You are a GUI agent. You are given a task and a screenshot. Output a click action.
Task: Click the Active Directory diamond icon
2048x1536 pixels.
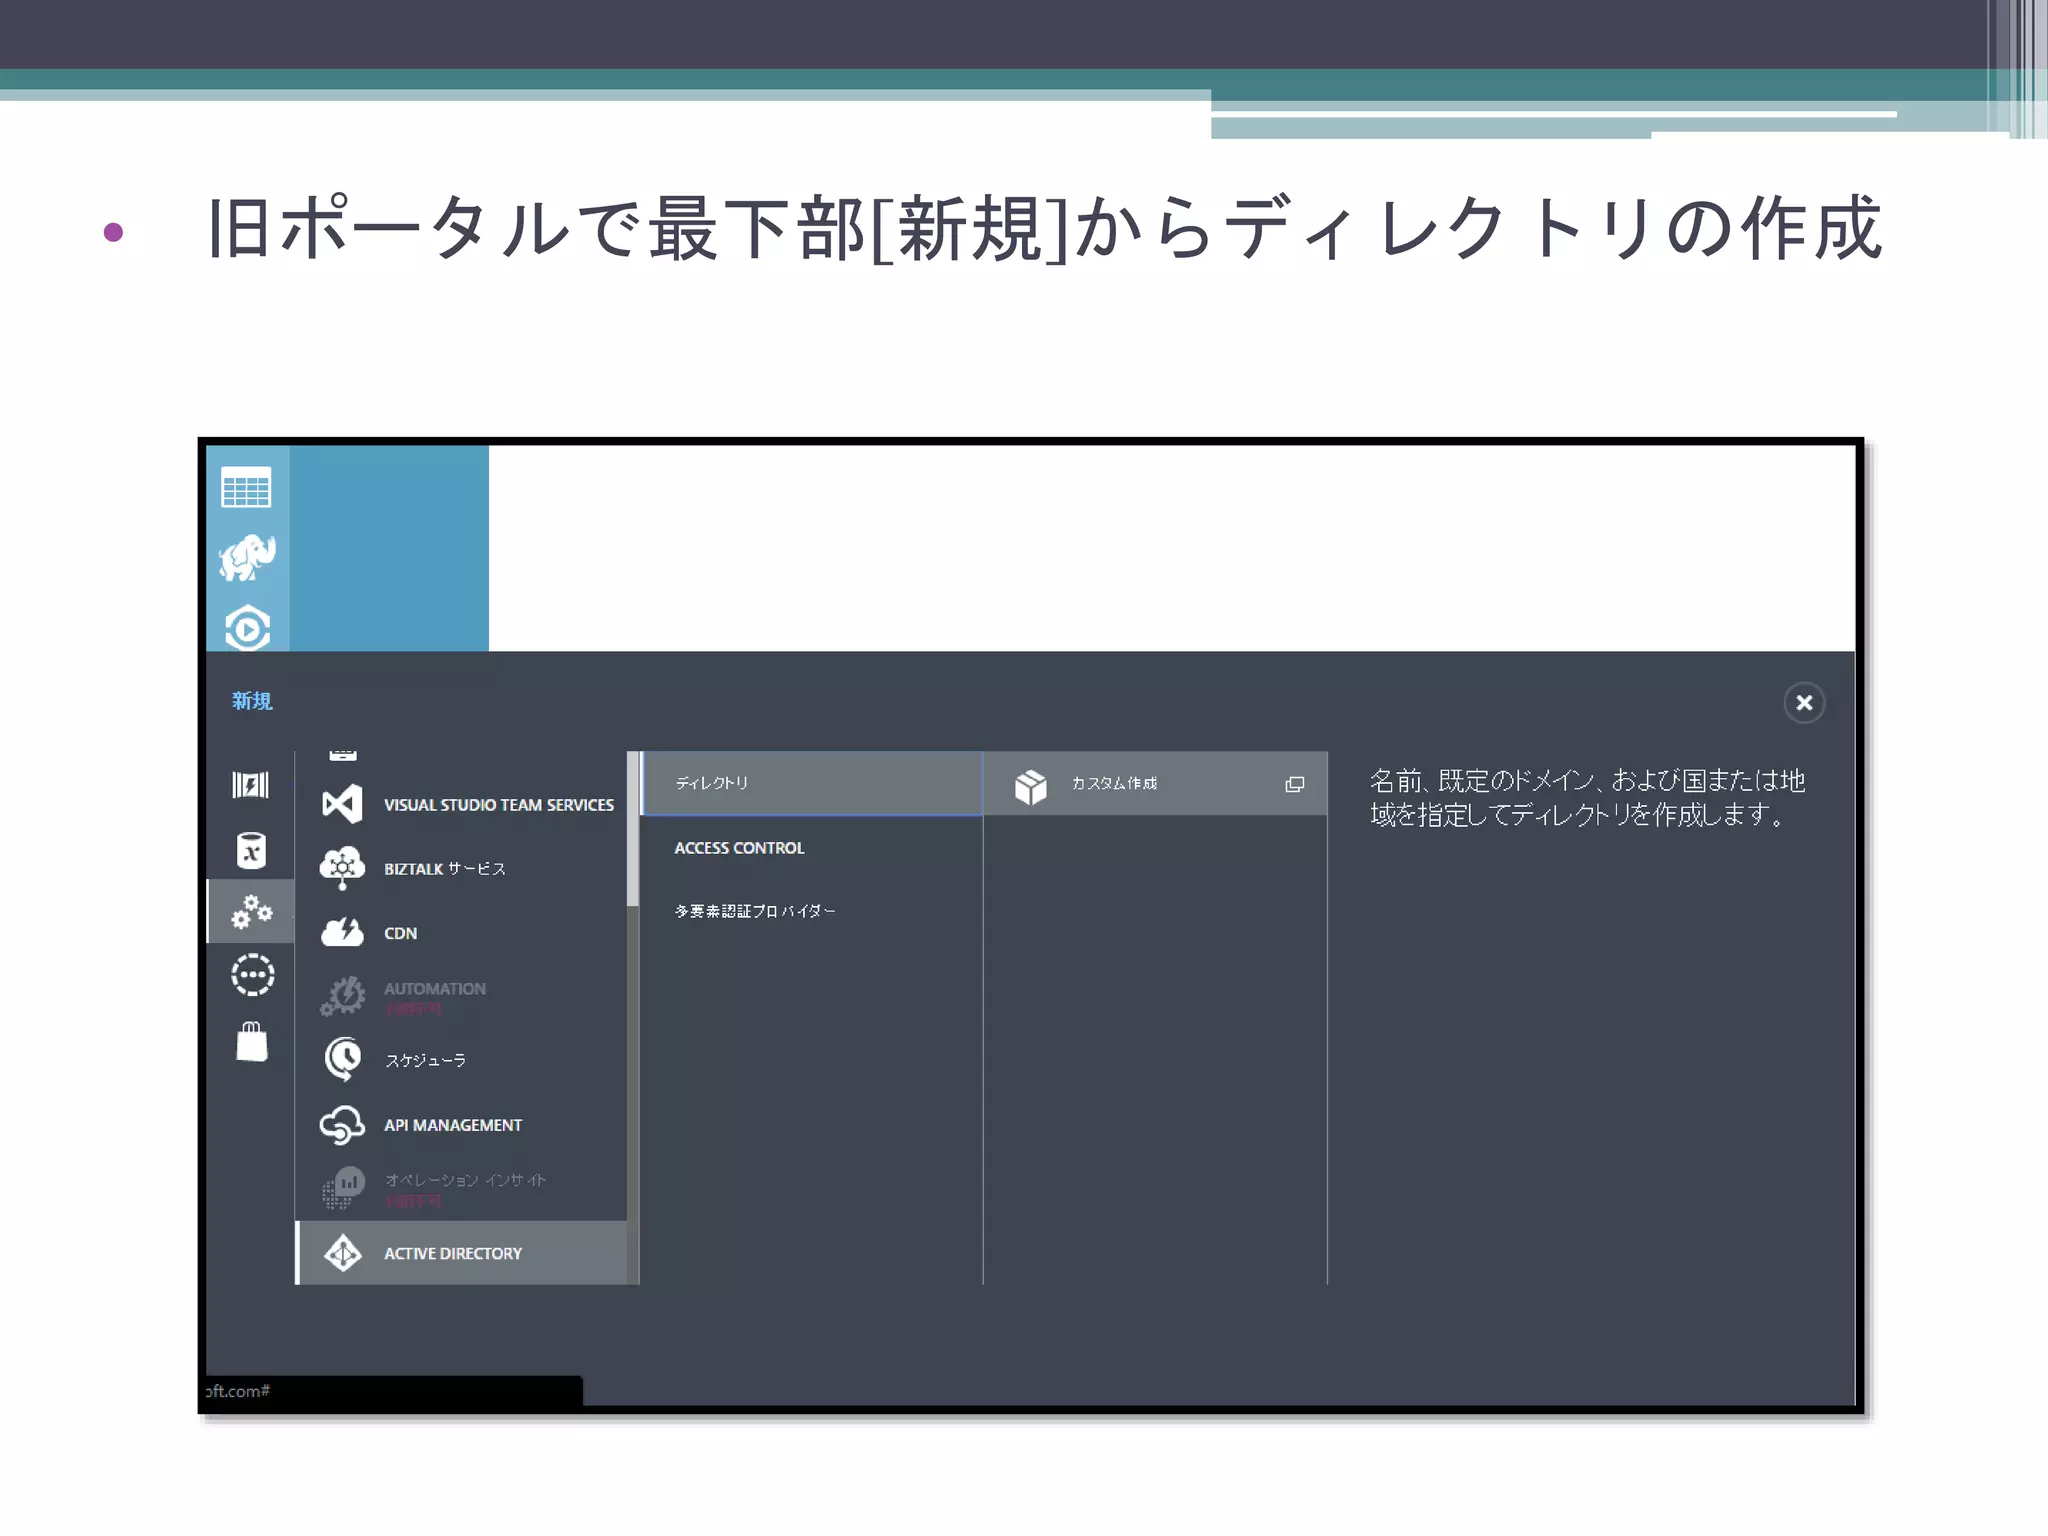(x=343, y=1253)
